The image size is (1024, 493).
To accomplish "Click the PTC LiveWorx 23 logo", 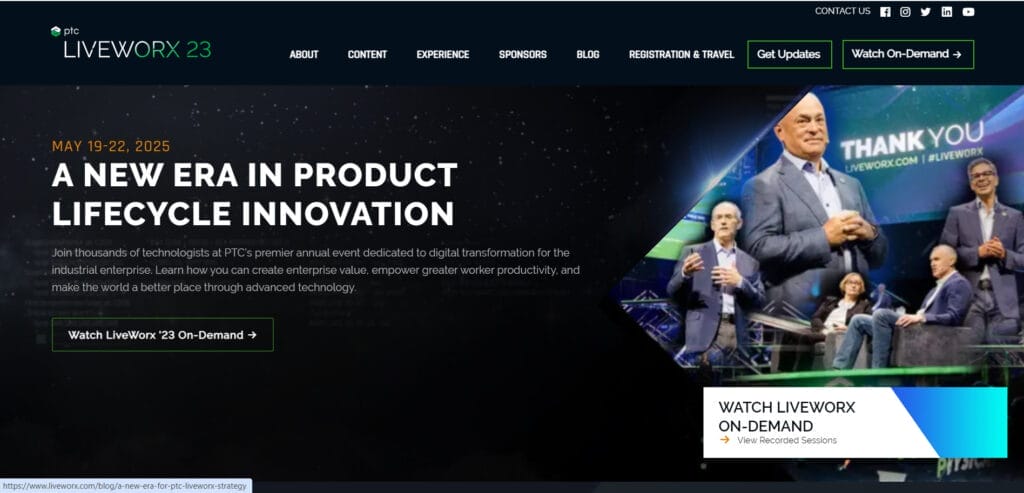I will coord(131,43).
